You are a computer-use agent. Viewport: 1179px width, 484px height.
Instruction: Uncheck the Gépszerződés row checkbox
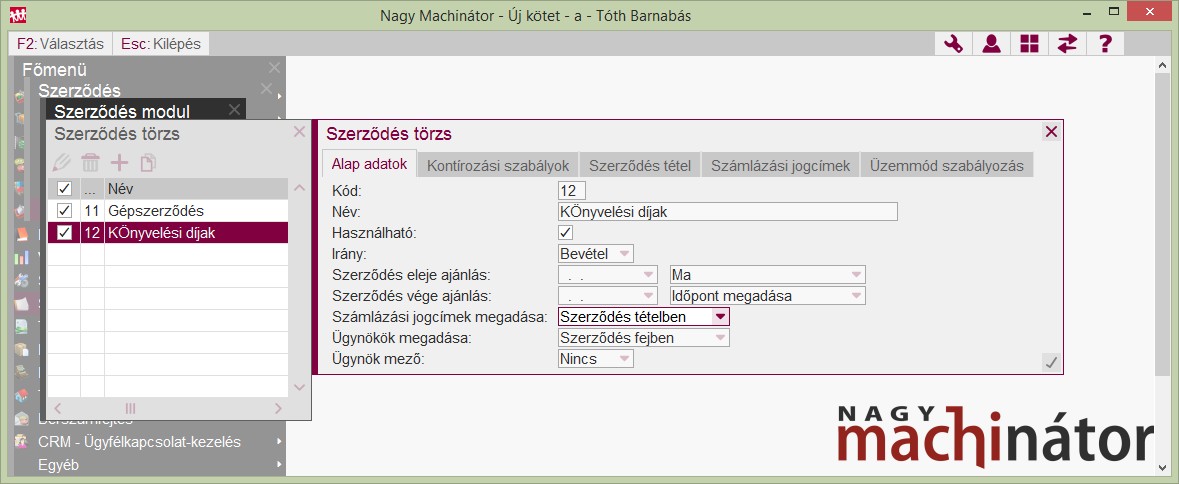tap(65, 211)
